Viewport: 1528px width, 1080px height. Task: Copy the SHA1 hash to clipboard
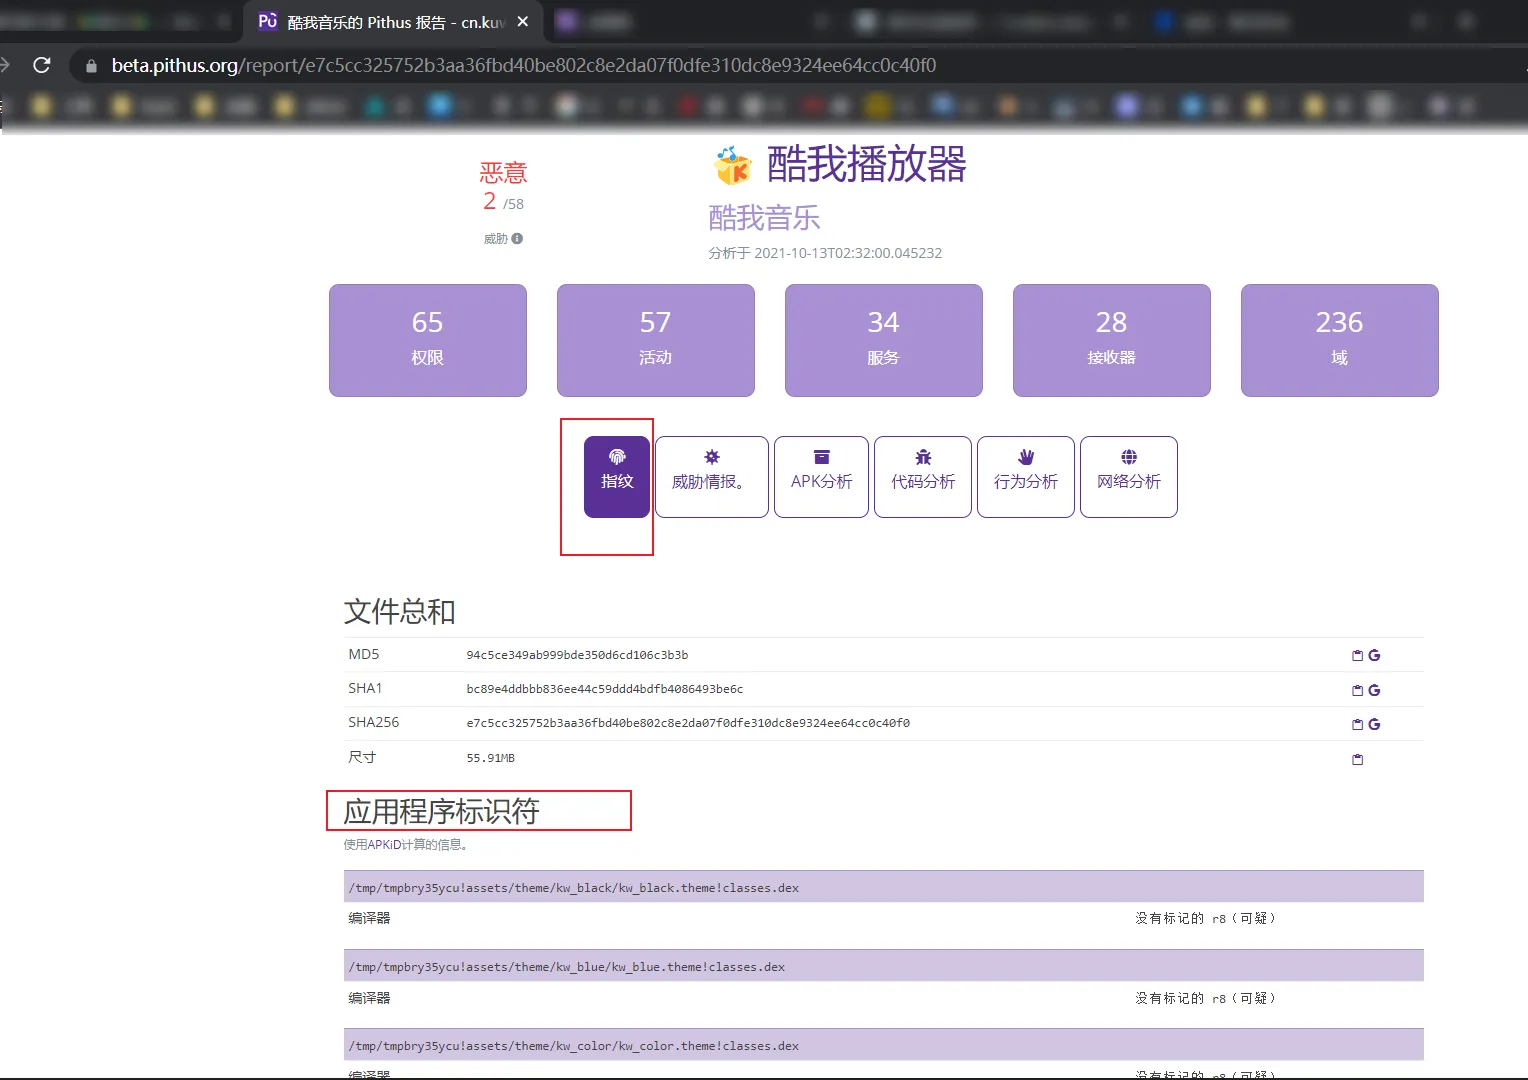pyautogui.click(x=1357, y=690)
